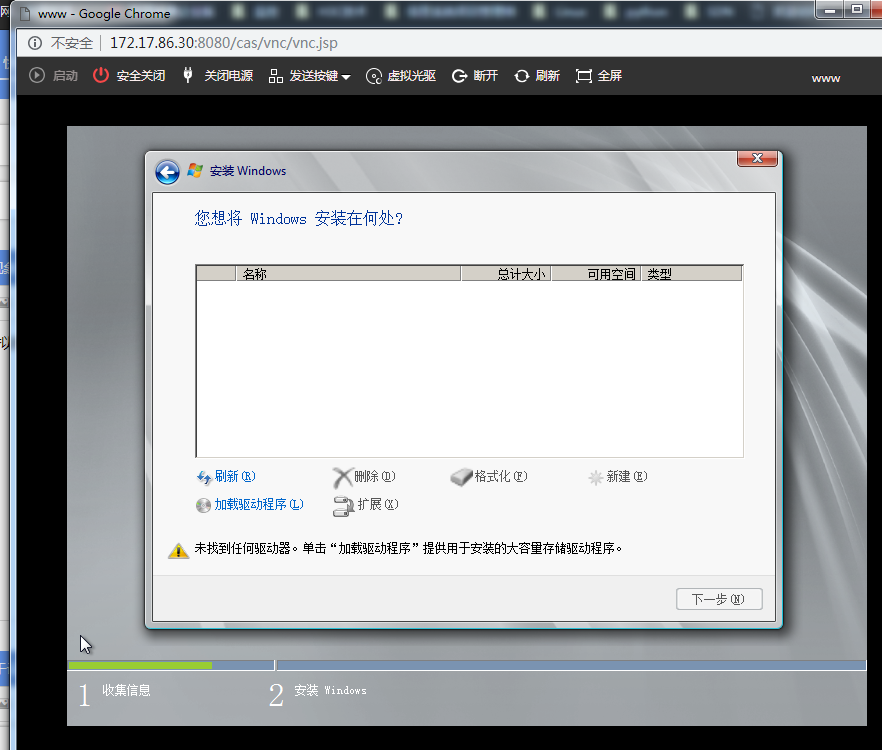Minimize the Chrome window
This screenshot has width=882, height=750.
830,10
